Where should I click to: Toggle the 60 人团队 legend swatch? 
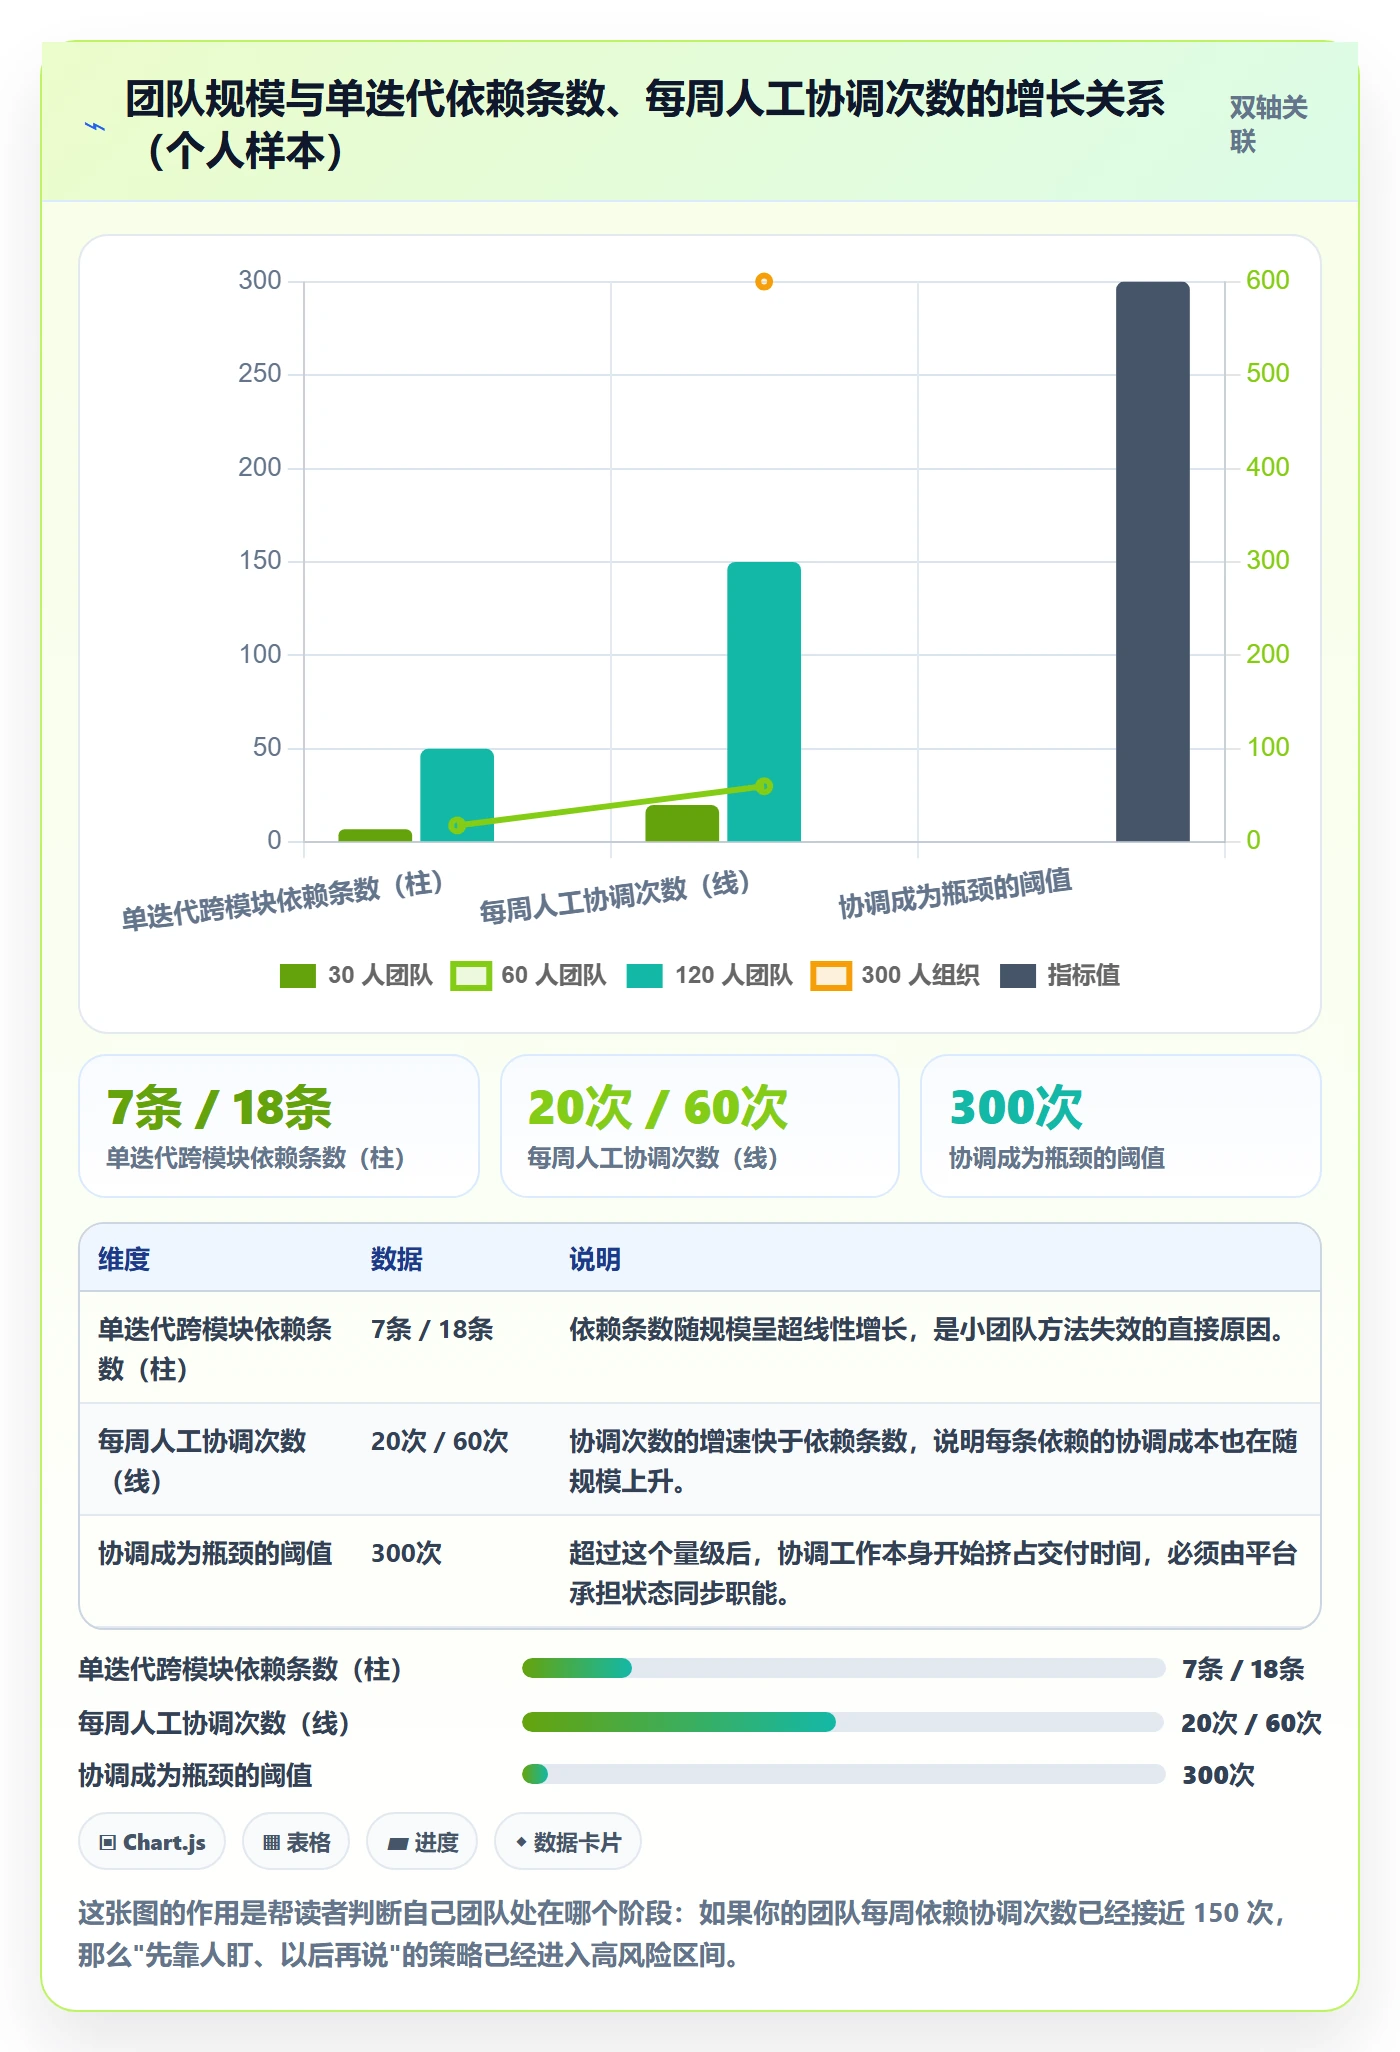point(471,975)
